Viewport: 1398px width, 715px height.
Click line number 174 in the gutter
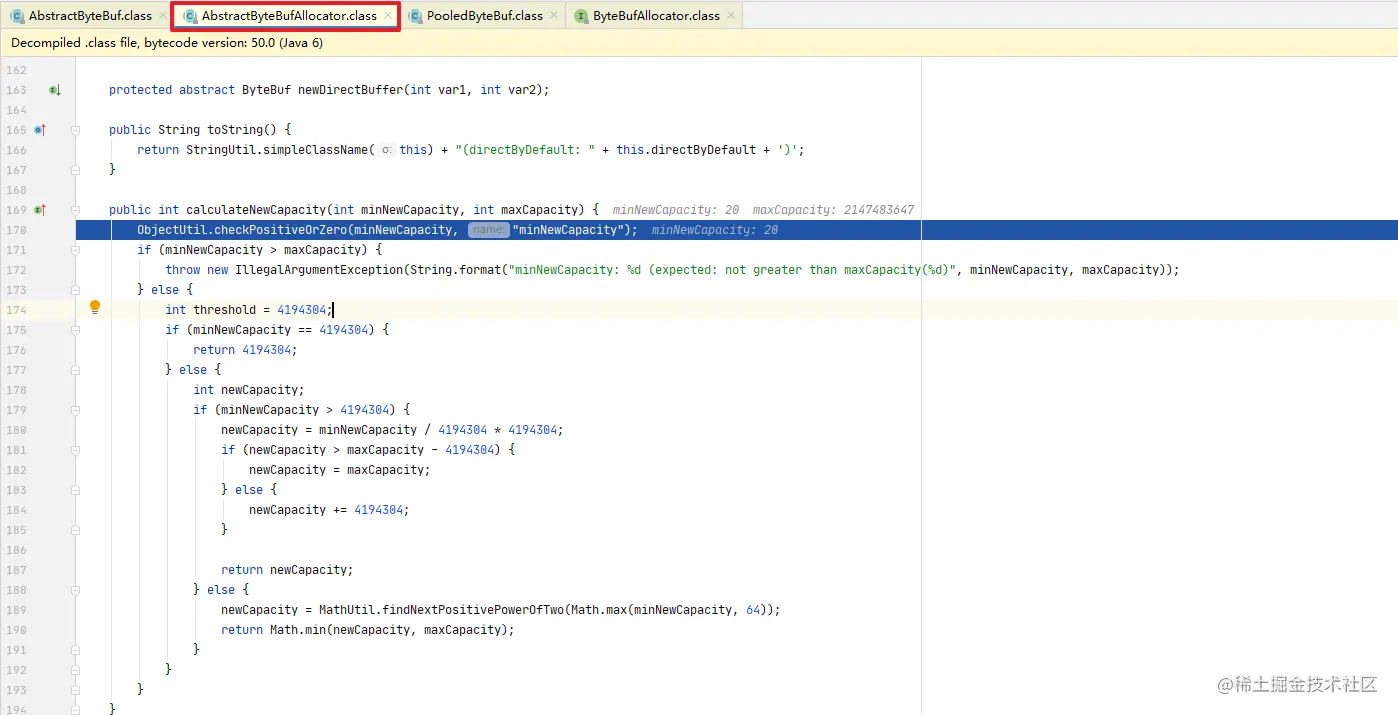[16, 310]
